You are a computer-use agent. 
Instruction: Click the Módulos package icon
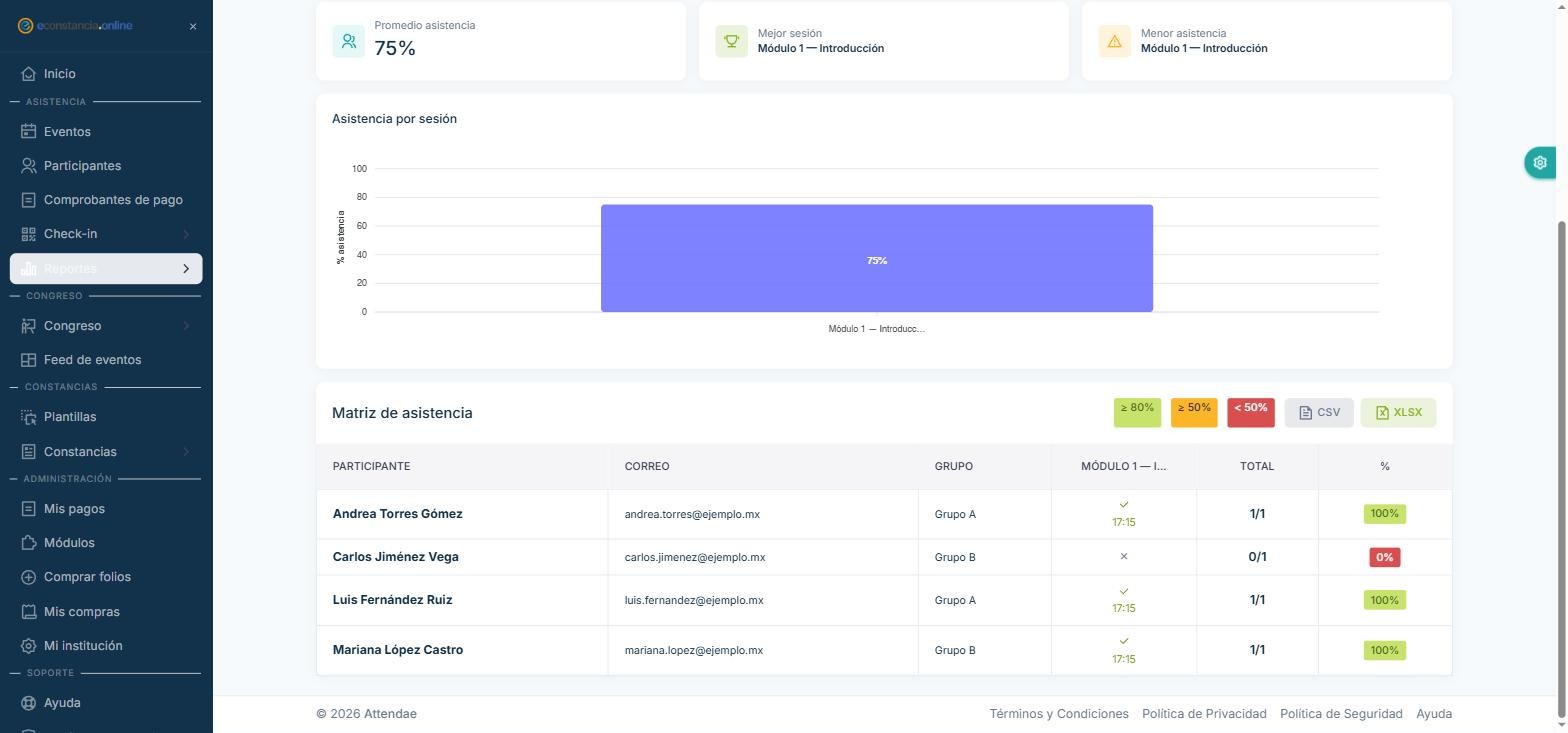pos(28,543)
